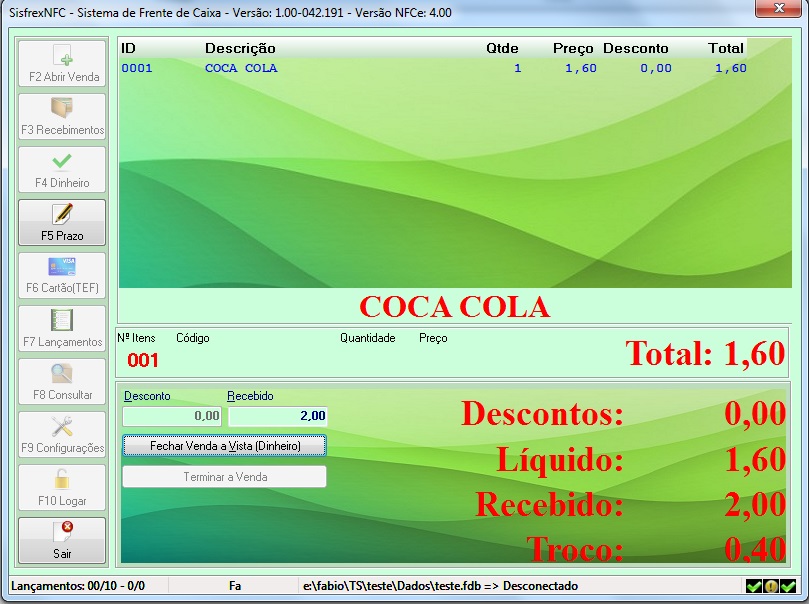This screenshot has width=809, height=604.
Task: Click Fechar Venda a Vista (Dinheiro)
Action: (224, 446)
